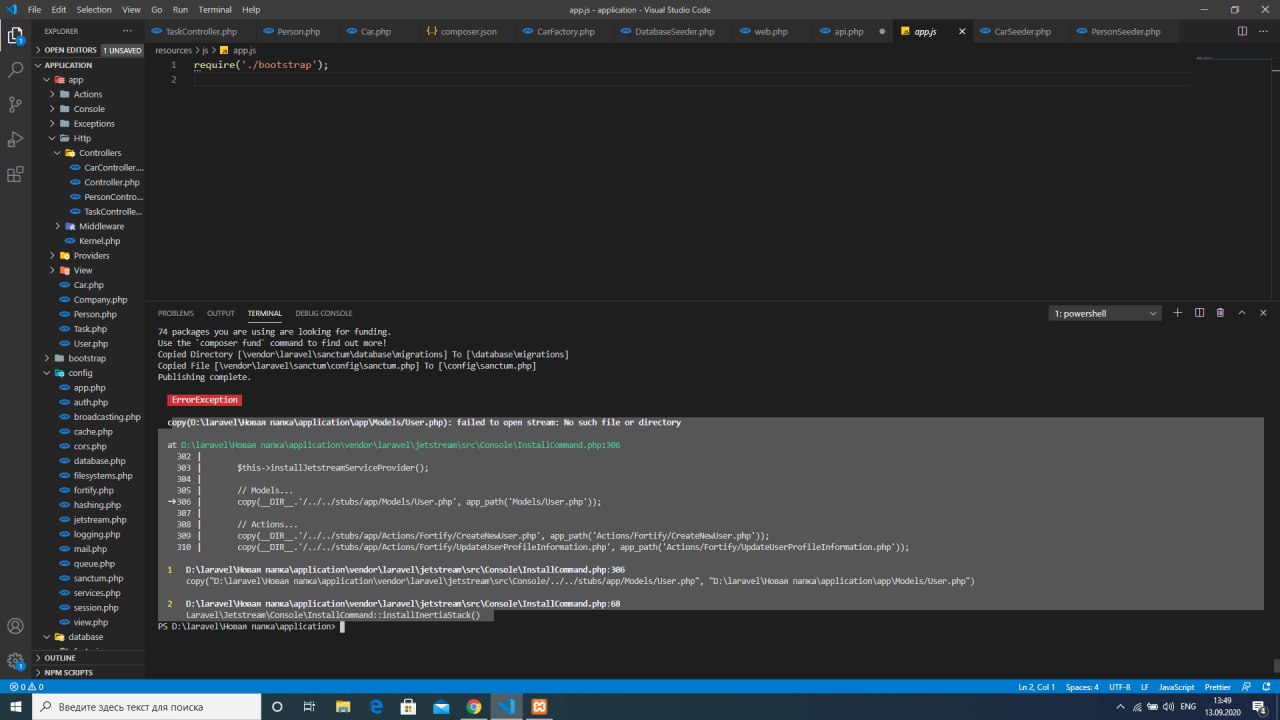The width and height of the screenshot is (1280, 720).
Task: Open the Run and Debug view
Action: coord(15,139)
